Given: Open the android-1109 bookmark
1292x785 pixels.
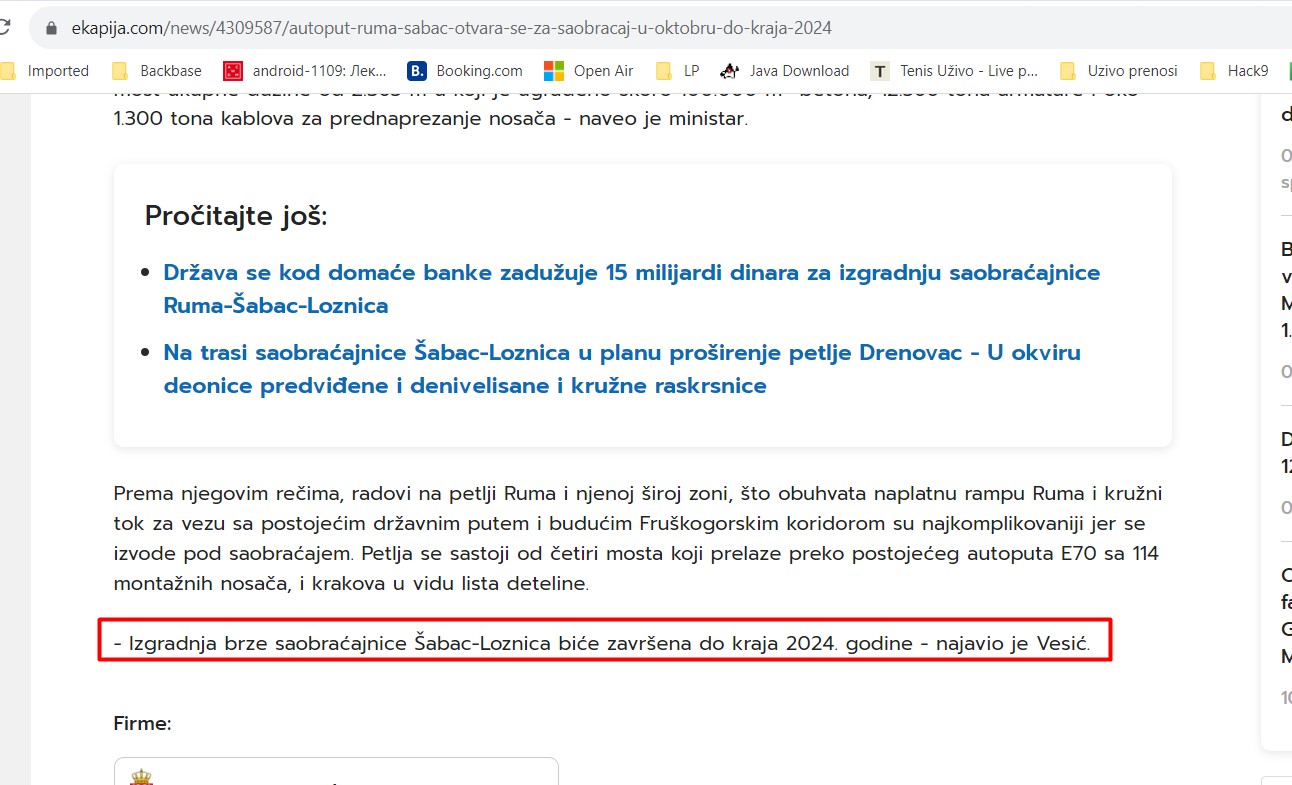Looking at the screenshot, I should pos(304,71).
